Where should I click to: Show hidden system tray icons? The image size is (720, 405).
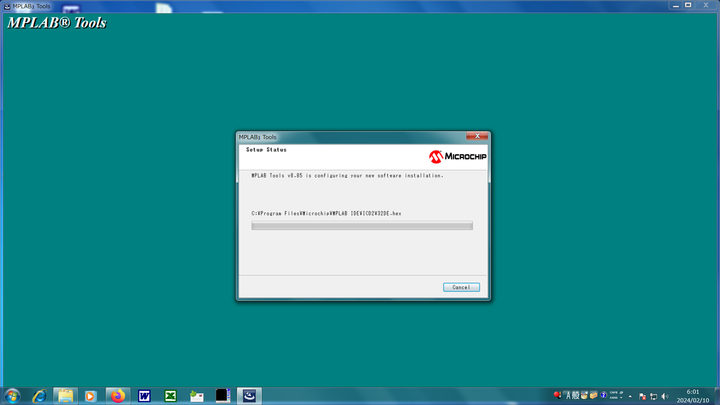tap(629, 396)
